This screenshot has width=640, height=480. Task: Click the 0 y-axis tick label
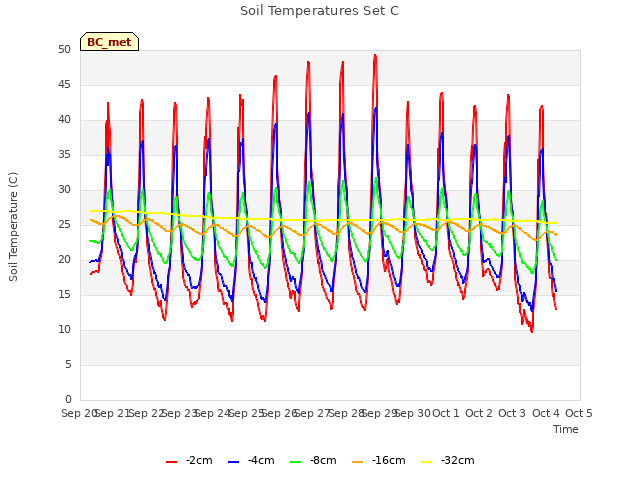pyautogui.click(x=68, y=400)
